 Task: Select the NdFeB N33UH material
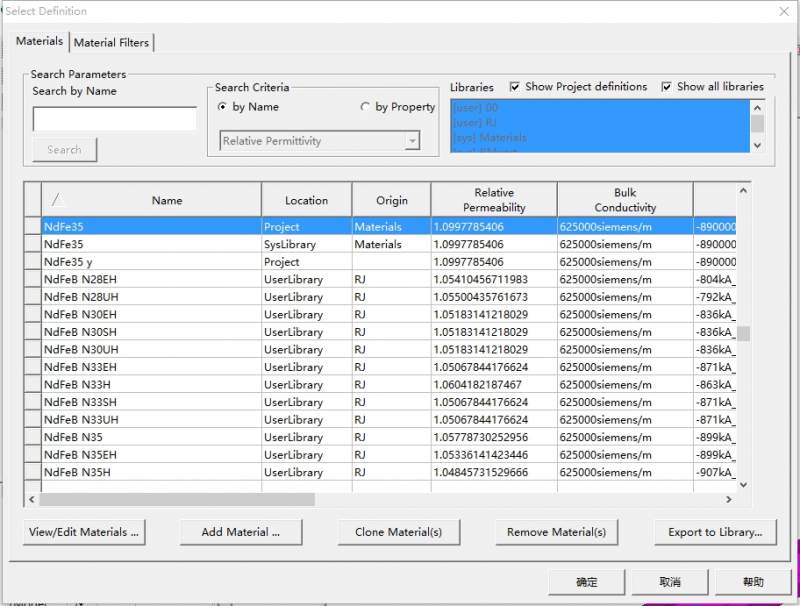[389, 419]
